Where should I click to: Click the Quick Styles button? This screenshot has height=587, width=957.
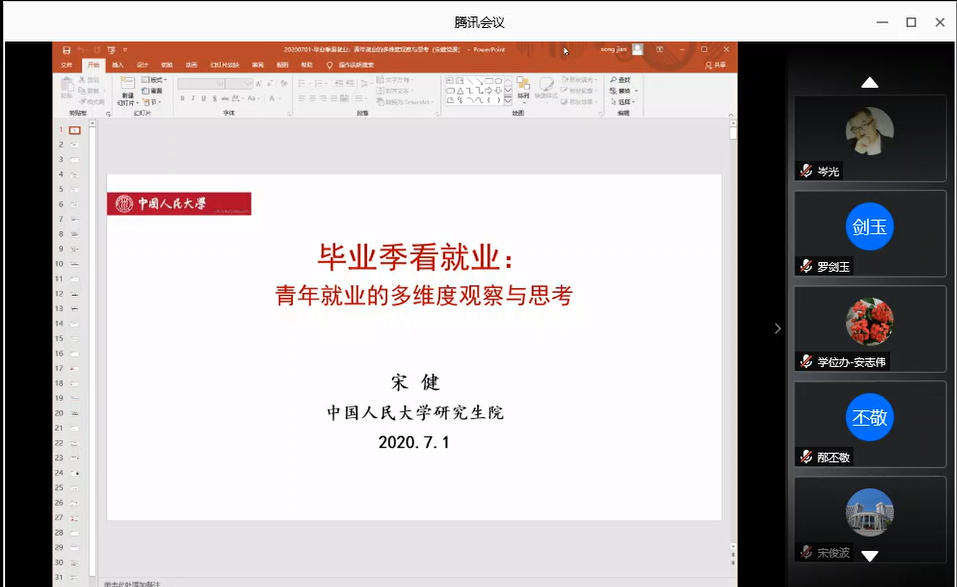coord(544,88)
